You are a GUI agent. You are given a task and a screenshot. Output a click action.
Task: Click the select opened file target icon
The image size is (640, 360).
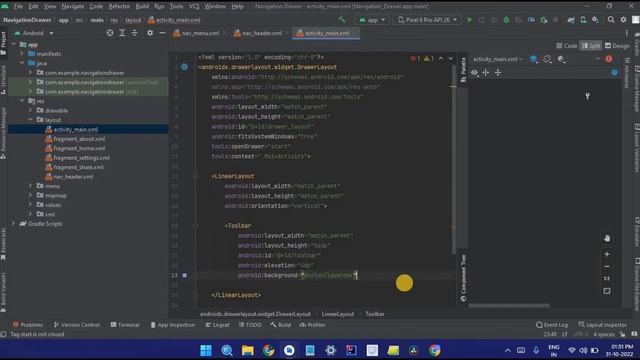(x=110, y=33)
